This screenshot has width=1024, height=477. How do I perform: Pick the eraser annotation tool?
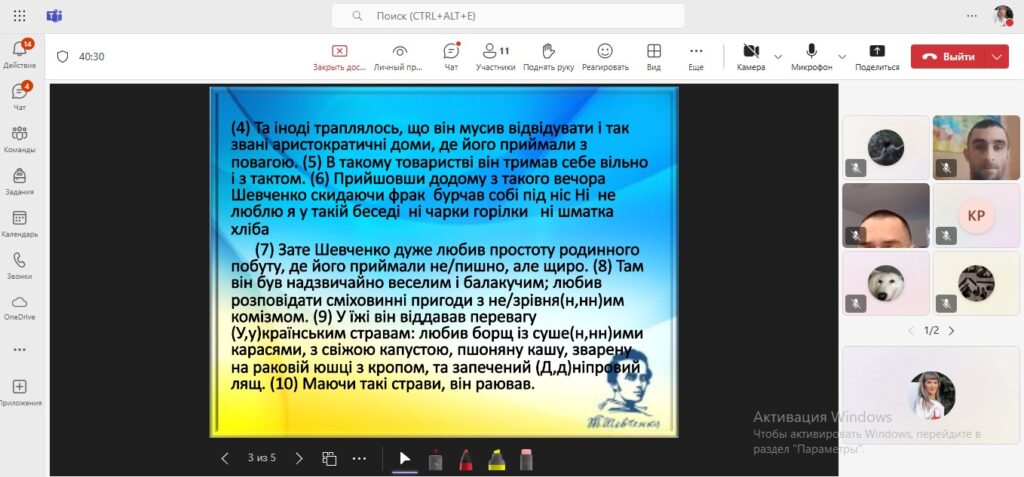tap(527, 459)
